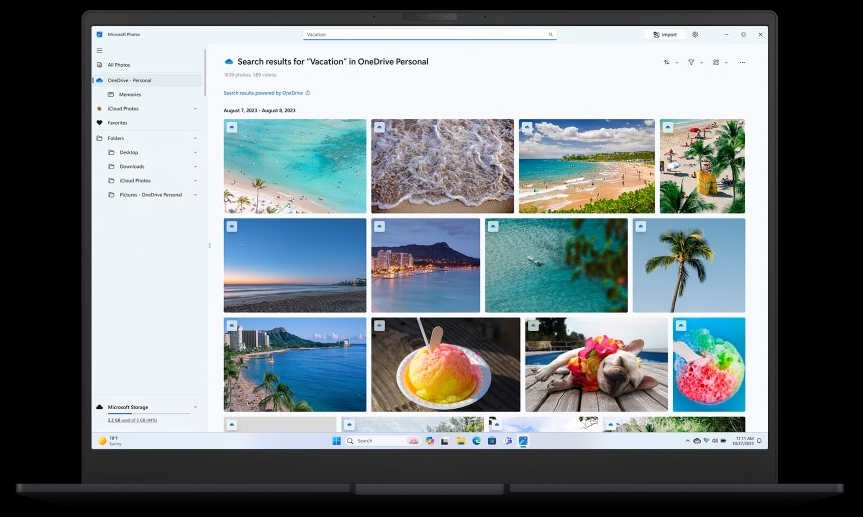
Task: Toggle the hamburger navigation menu
Action: point(99,50)
